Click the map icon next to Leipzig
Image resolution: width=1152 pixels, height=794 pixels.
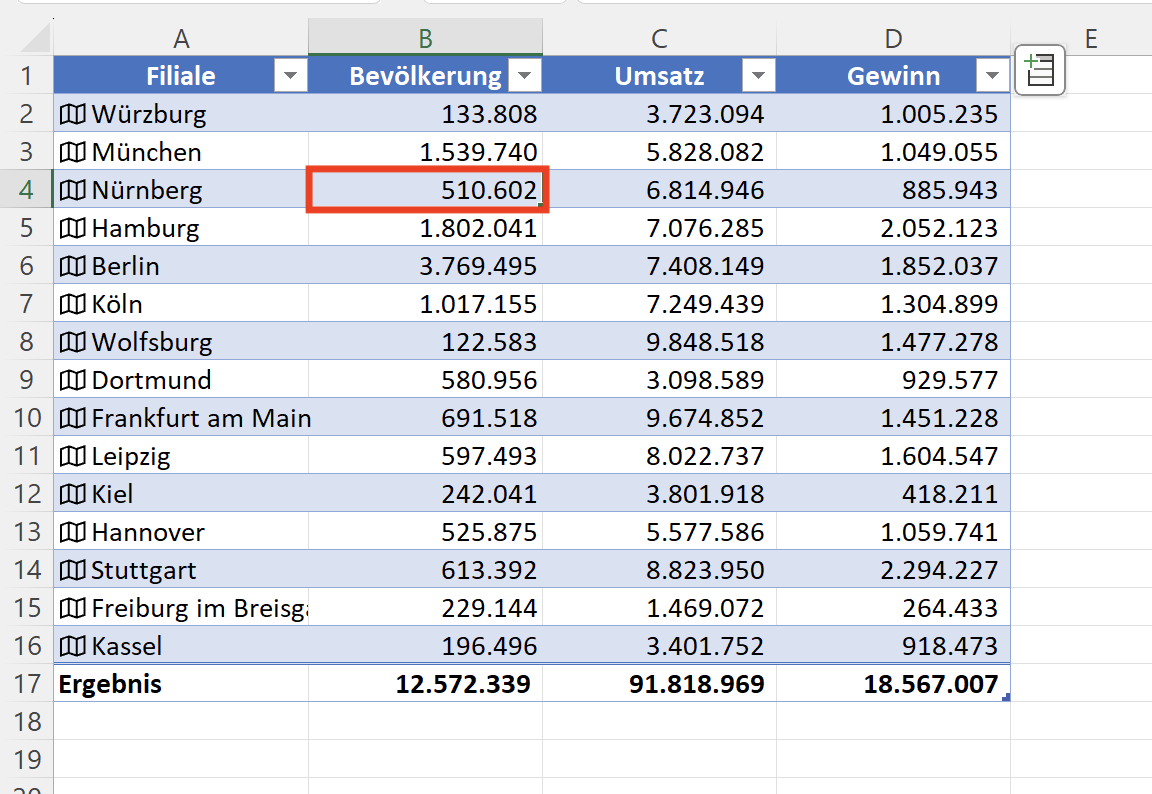click(73, 456)
